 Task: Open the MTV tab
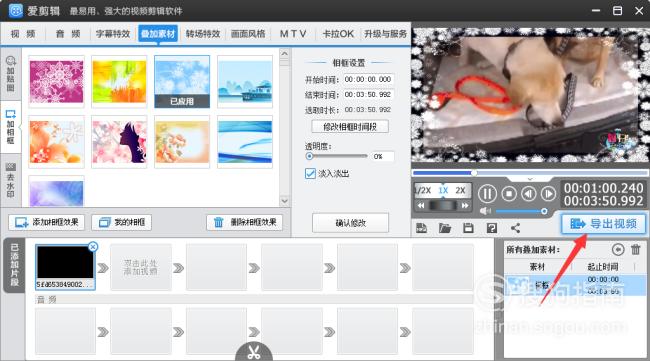(293, 34)
